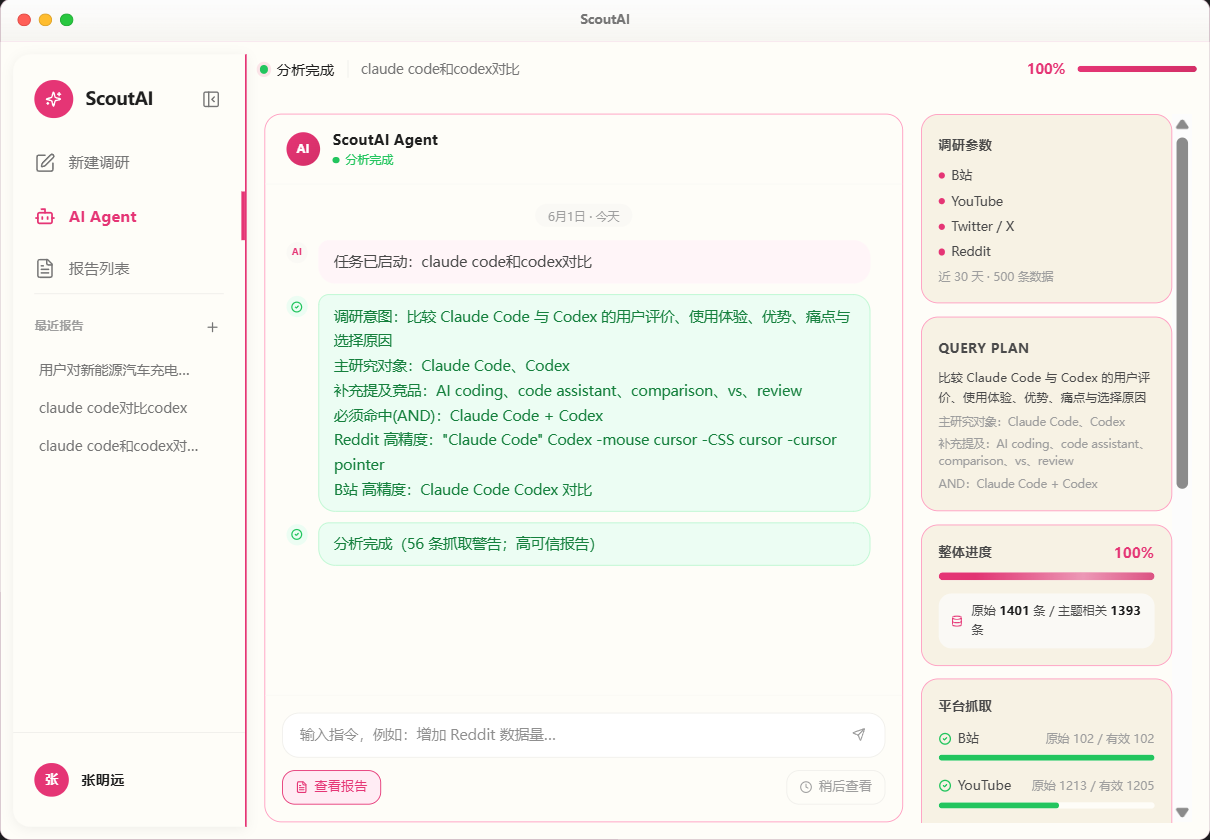Click the ScoutAI sparkle logo icon
Viewport: 1210px width, 840px height.
pyautogui.click(x=54, y=99)
